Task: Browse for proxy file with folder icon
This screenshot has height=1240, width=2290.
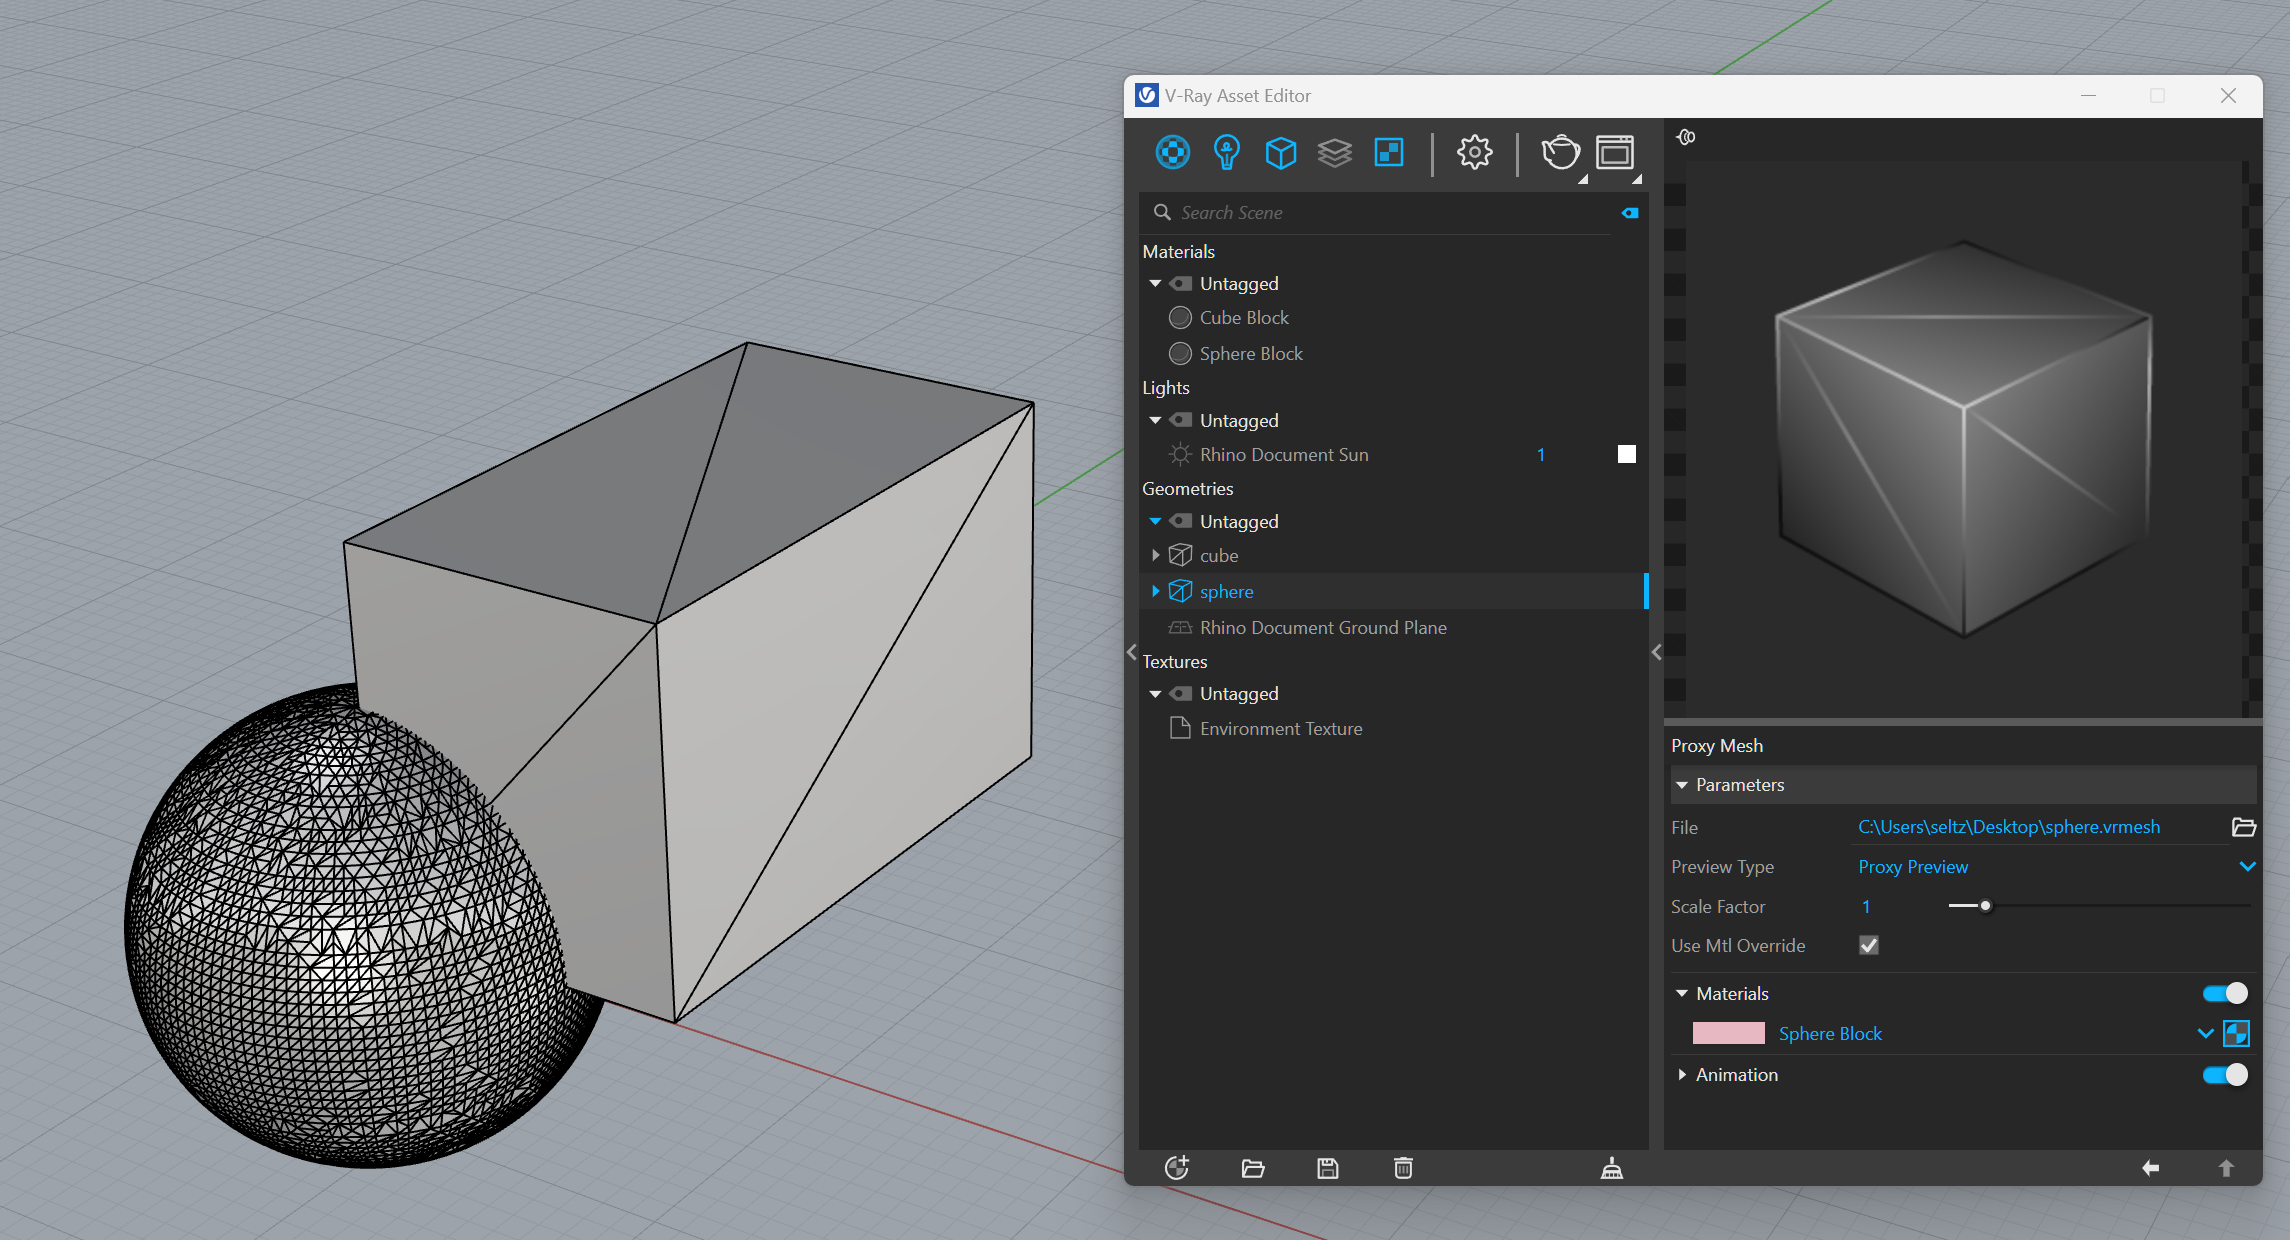Action: (x=2244, y=827)
